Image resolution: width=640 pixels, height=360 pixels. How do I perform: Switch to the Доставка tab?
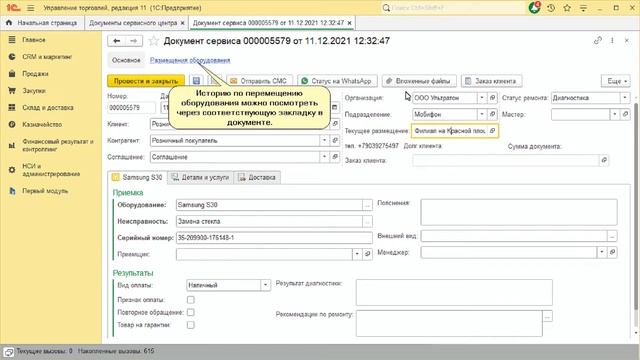click(257, 177)
